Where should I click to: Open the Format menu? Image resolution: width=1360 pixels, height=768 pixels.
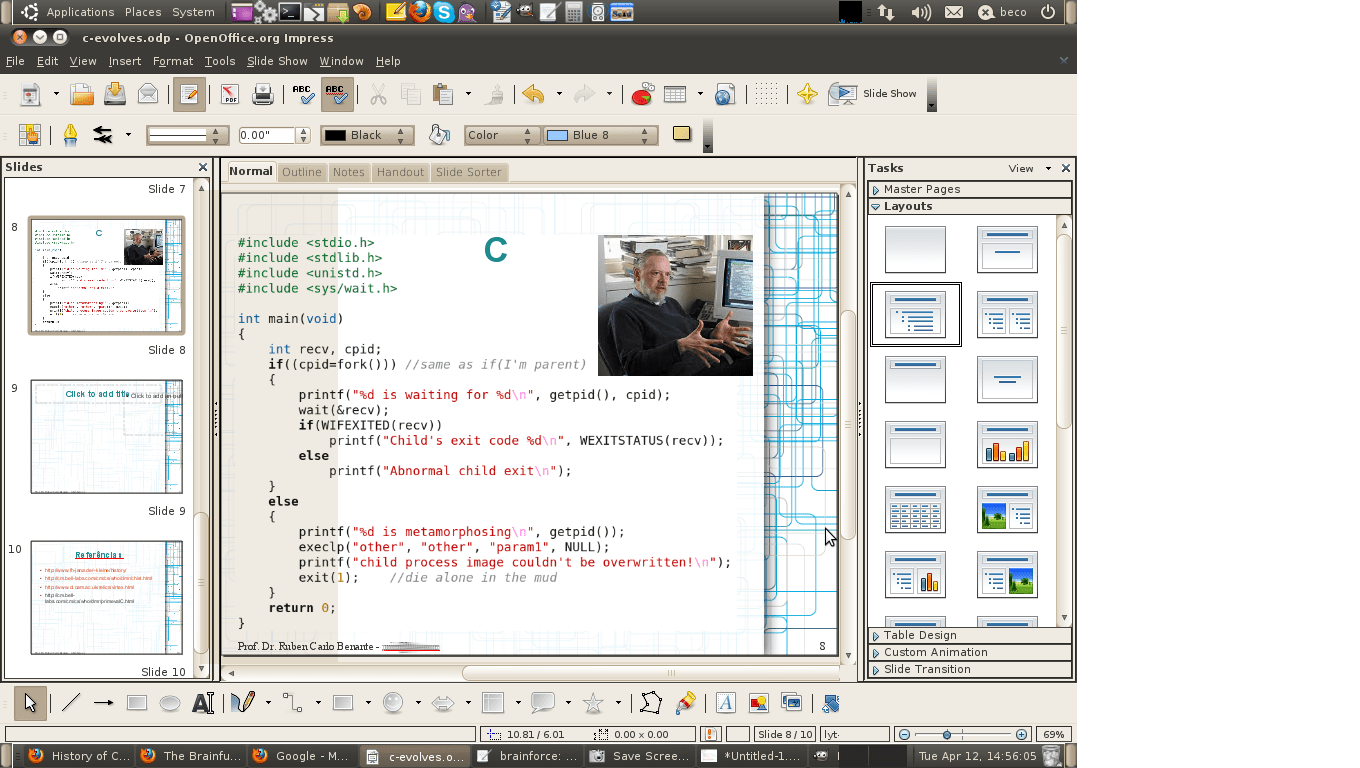pos(173,61)
